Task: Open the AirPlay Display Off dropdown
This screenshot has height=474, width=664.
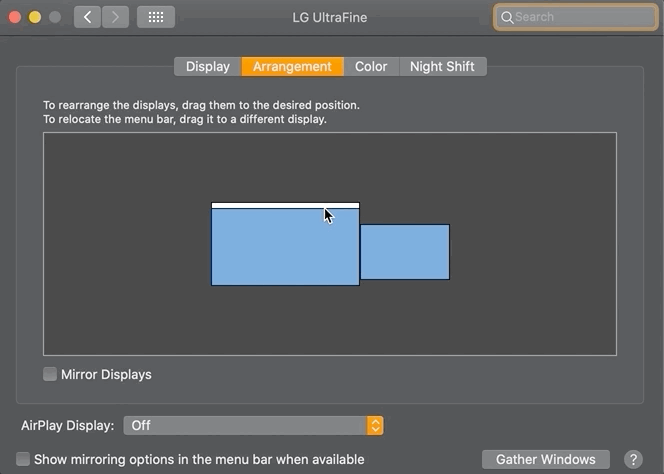Action: (253, 425)
